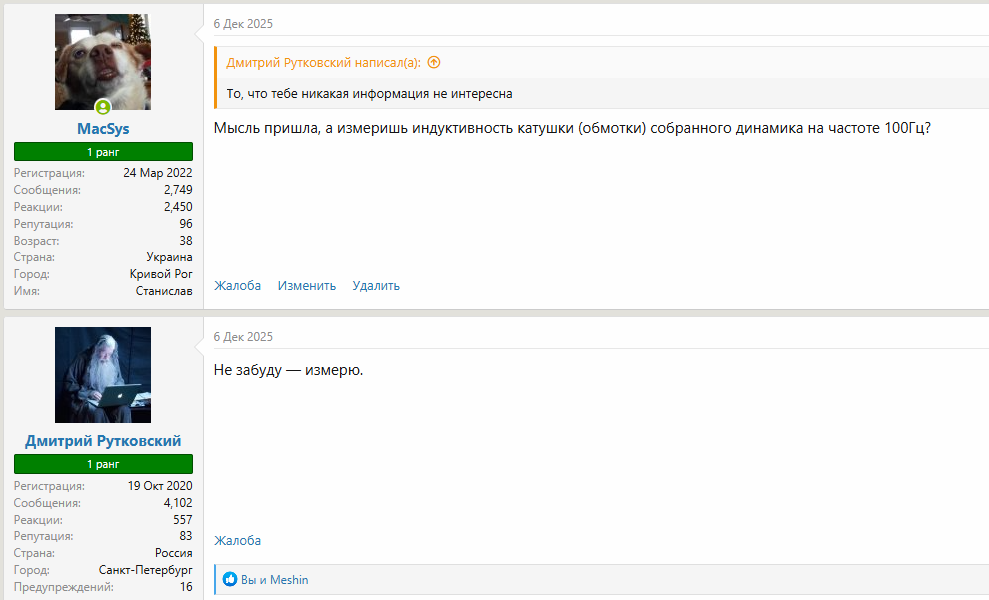Open Дмитрий Рутковский wizard avatar image
989x600 pixels.
102,375
